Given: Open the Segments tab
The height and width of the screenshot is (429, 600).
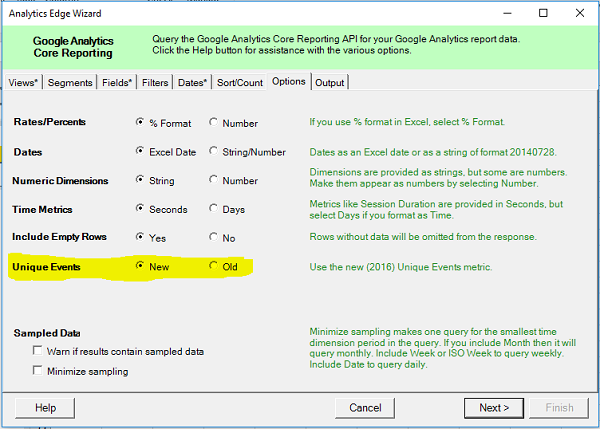Looking at the screenshot, I should point(70,82).
